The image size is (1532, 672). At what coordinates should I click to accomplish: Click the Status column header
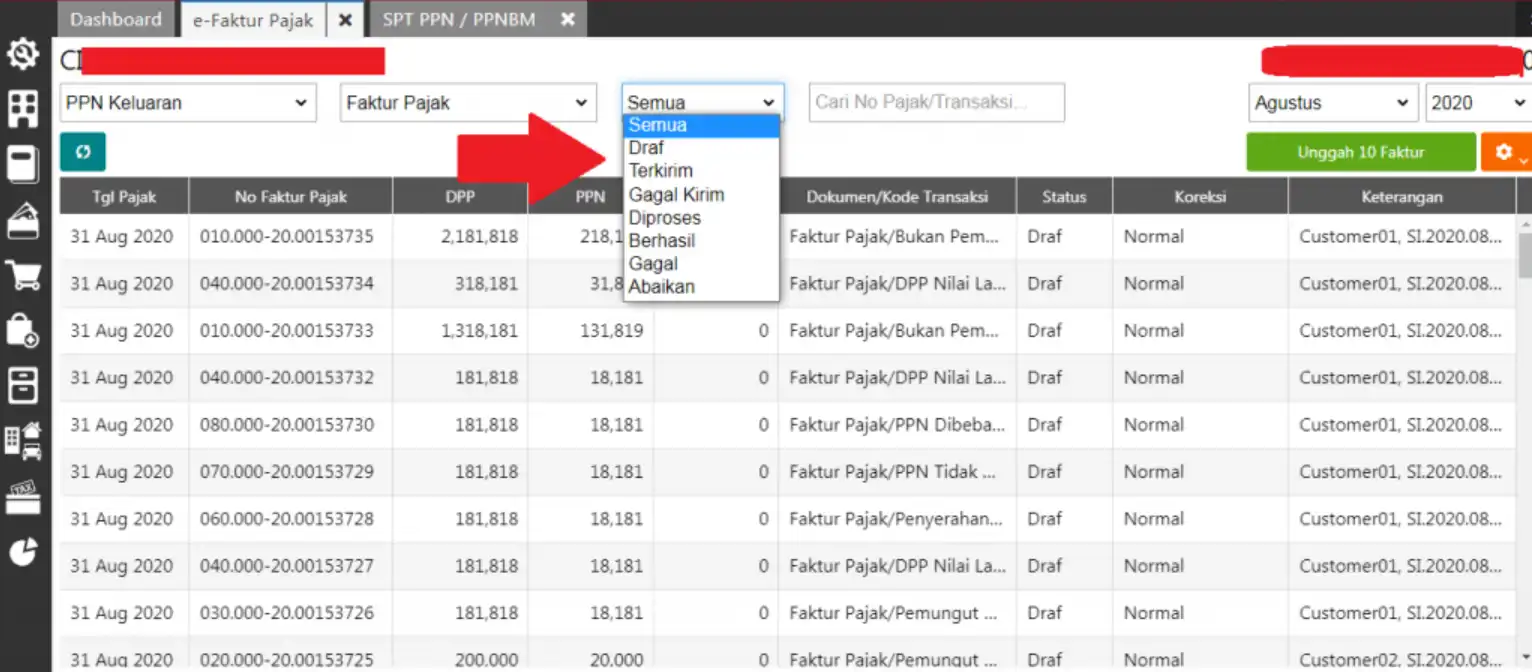pos(1064,197)
